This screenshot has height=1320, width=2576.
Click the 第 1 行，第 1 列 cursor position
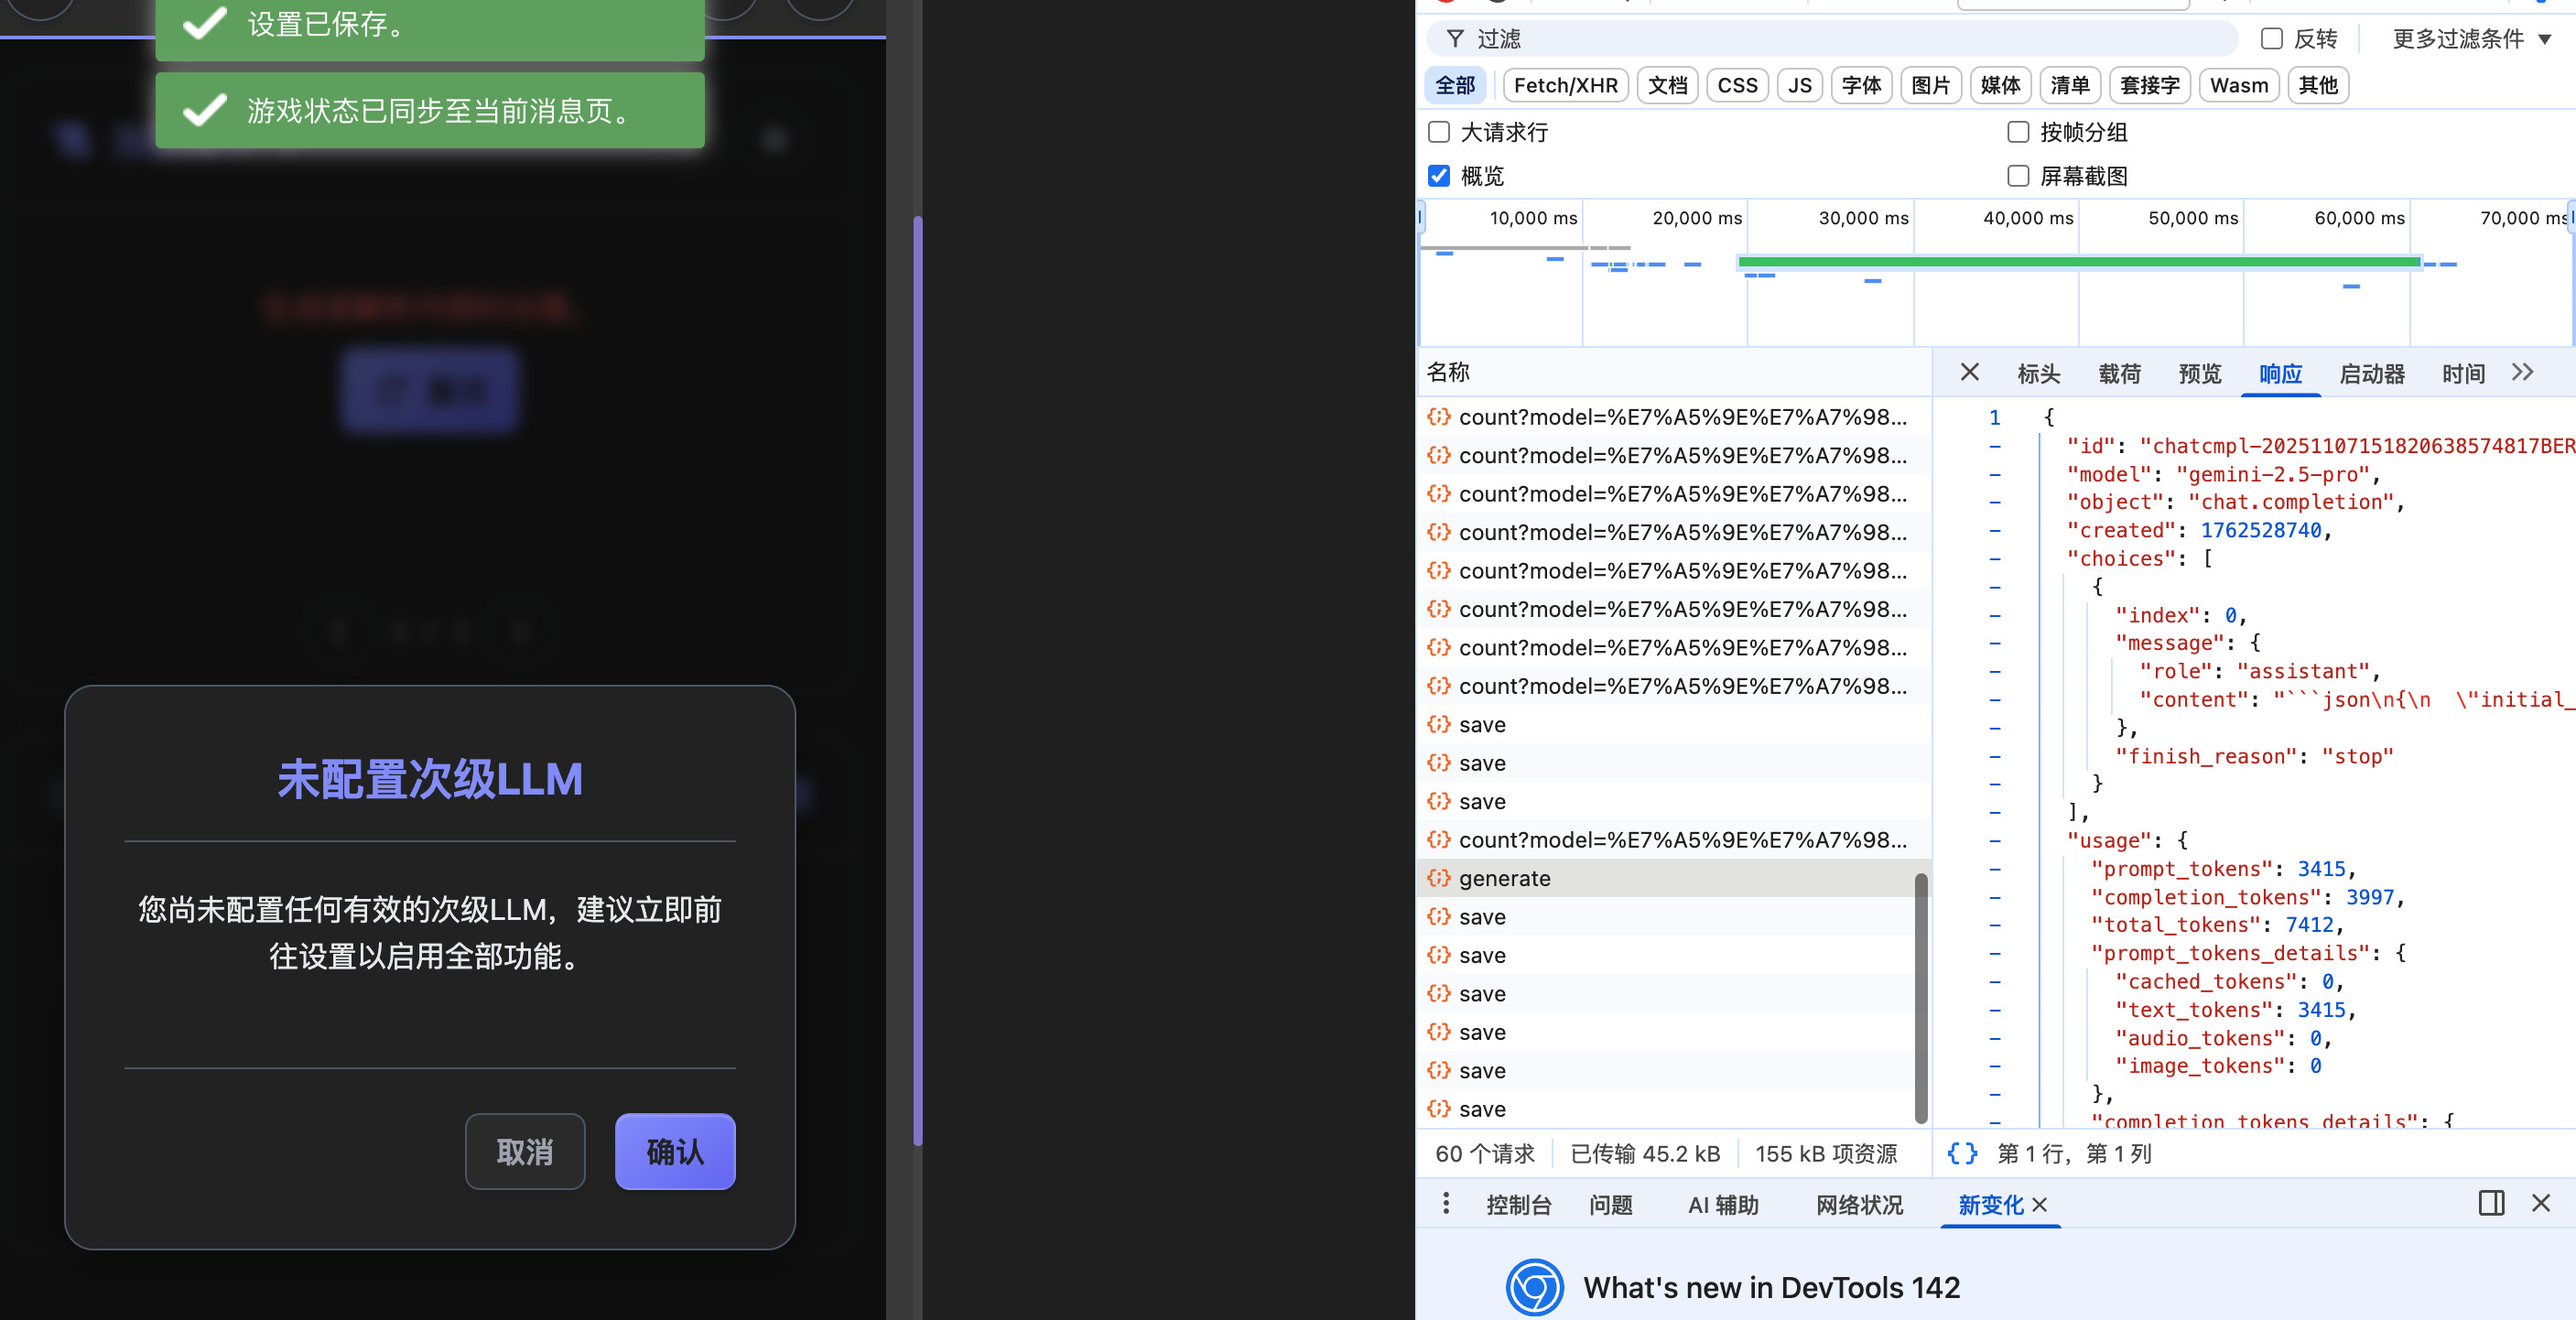click(2074, 1153)
